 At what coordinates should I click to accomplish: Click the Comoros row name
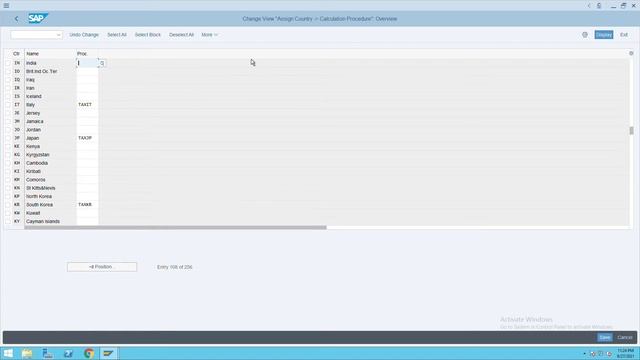click(x=36, y=180)
